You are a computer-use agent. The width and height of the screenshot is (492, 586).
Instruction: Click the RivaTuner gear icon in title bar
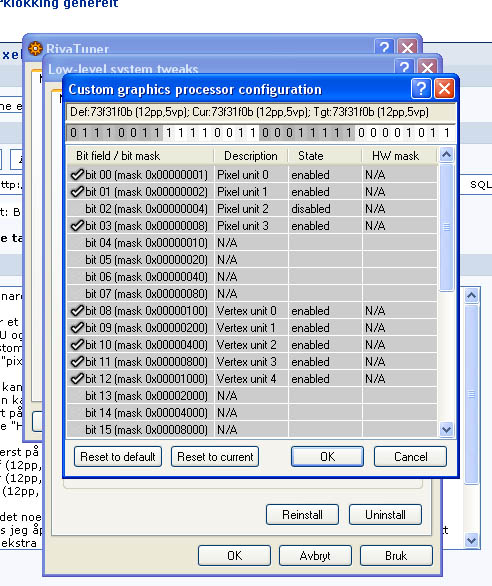pos(35,49)
